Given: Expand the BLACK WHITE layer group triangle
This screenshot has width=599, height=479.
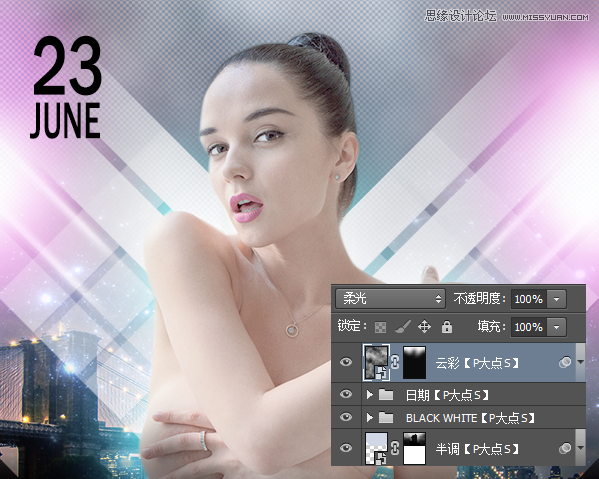Looking at the screenshot, I should 369,418.
